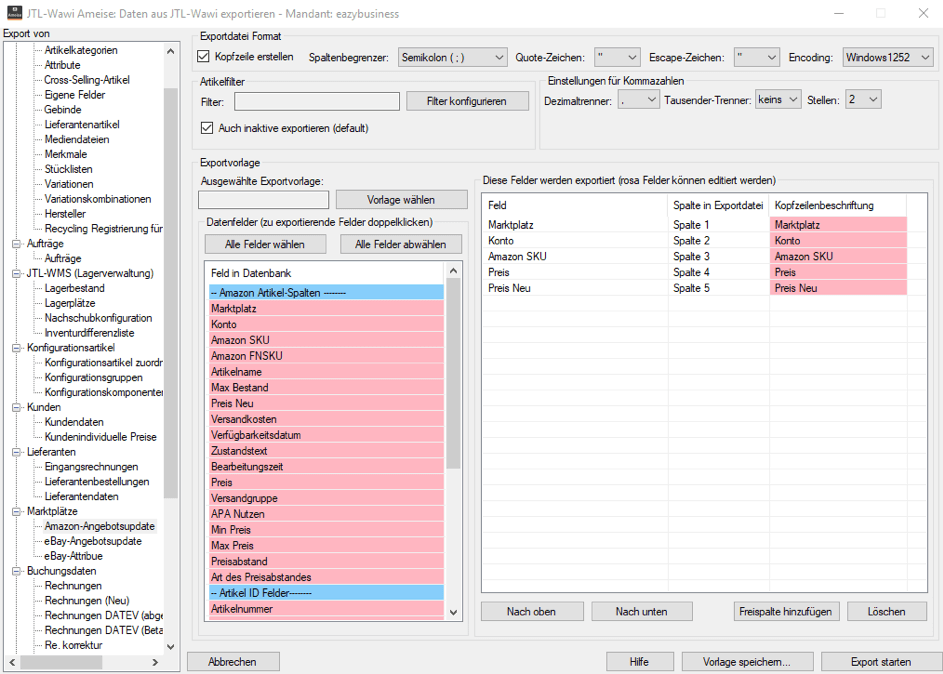This screenshot has height=674, width=943.
Task: Click the JTL-Wawi Ameise app icon in title bar
Action: pyautogui.click(x=14, y=13)
